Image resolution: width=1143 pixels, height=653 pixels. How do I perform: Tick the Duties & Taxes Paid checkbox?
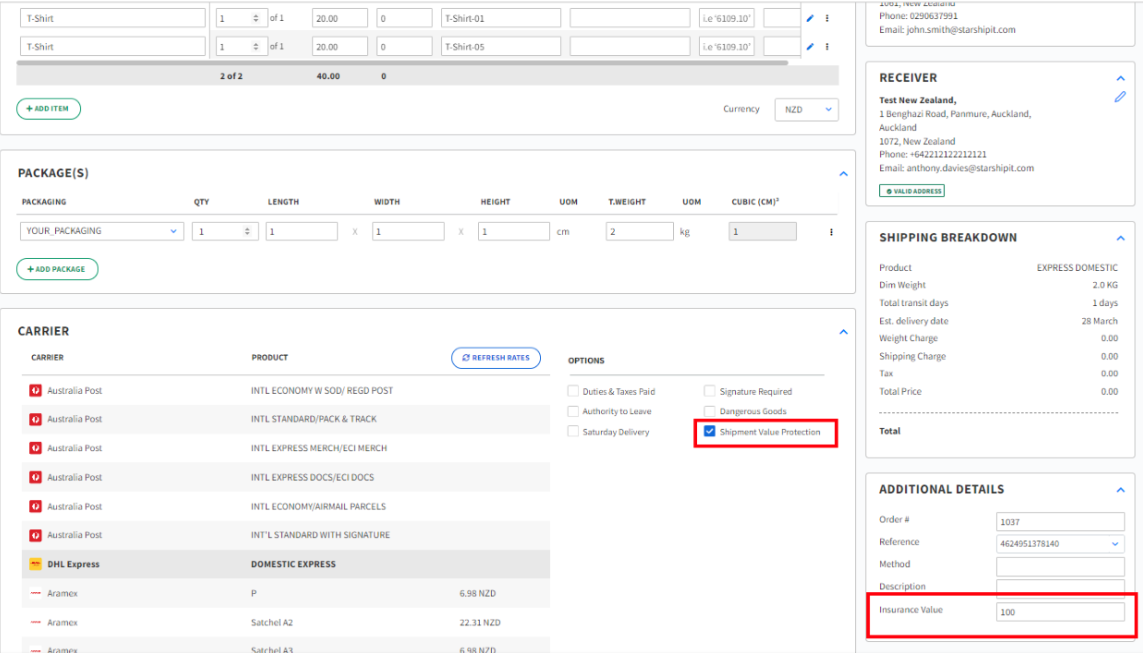[574, 391]
